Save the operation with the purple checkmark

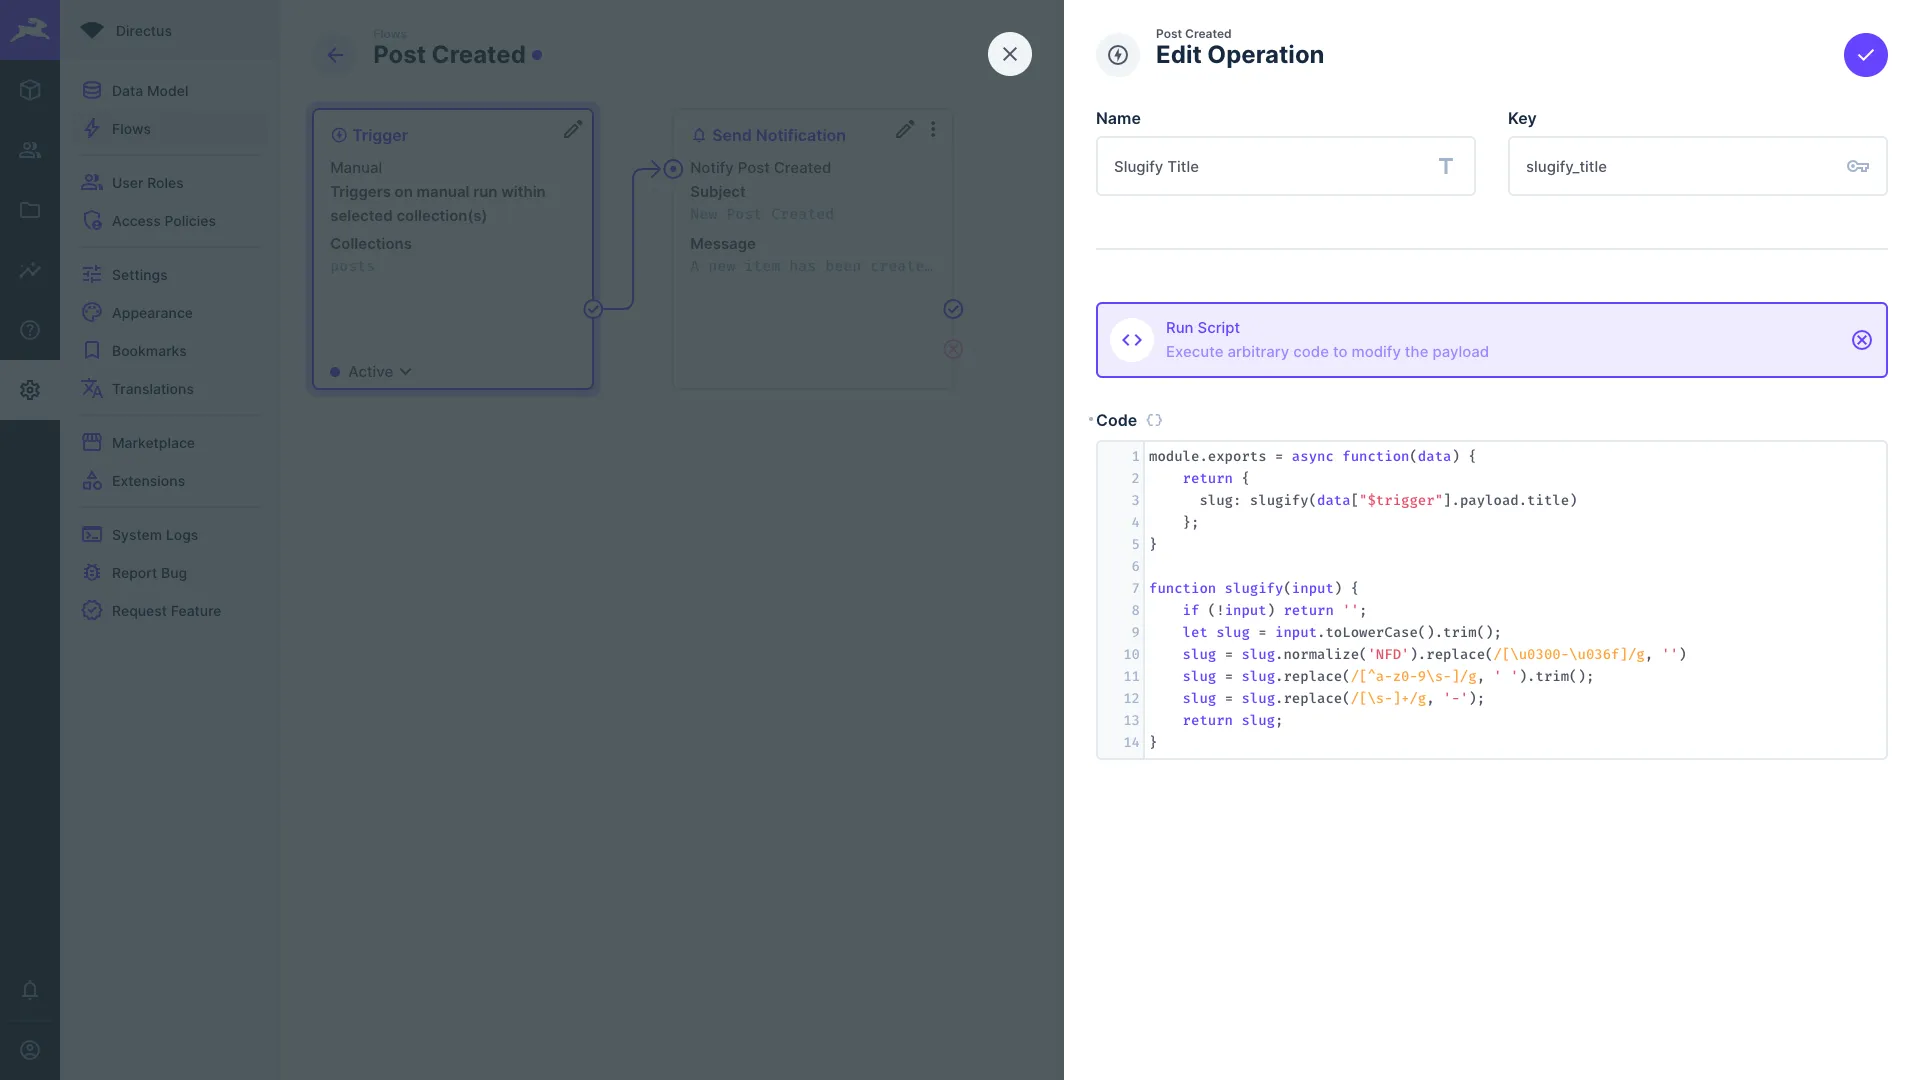click(1865, 55)
